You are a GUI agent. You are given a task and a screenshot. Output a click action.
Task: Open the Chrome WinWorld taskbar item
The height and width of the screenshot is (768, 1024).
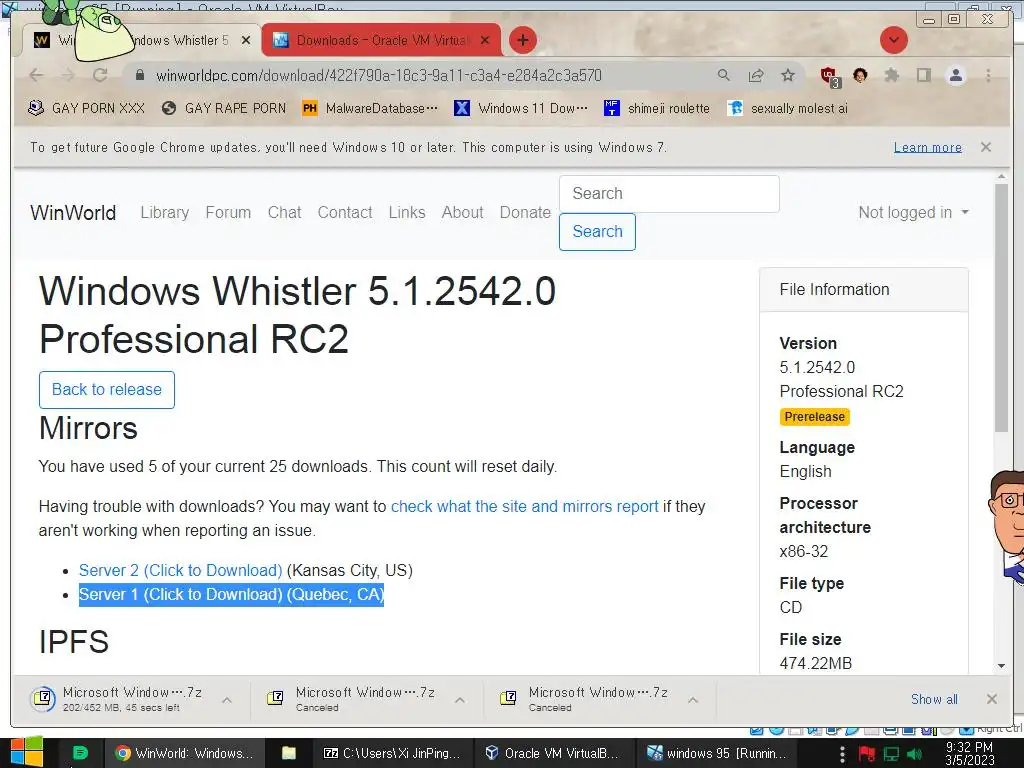click(x=185, y=753)
